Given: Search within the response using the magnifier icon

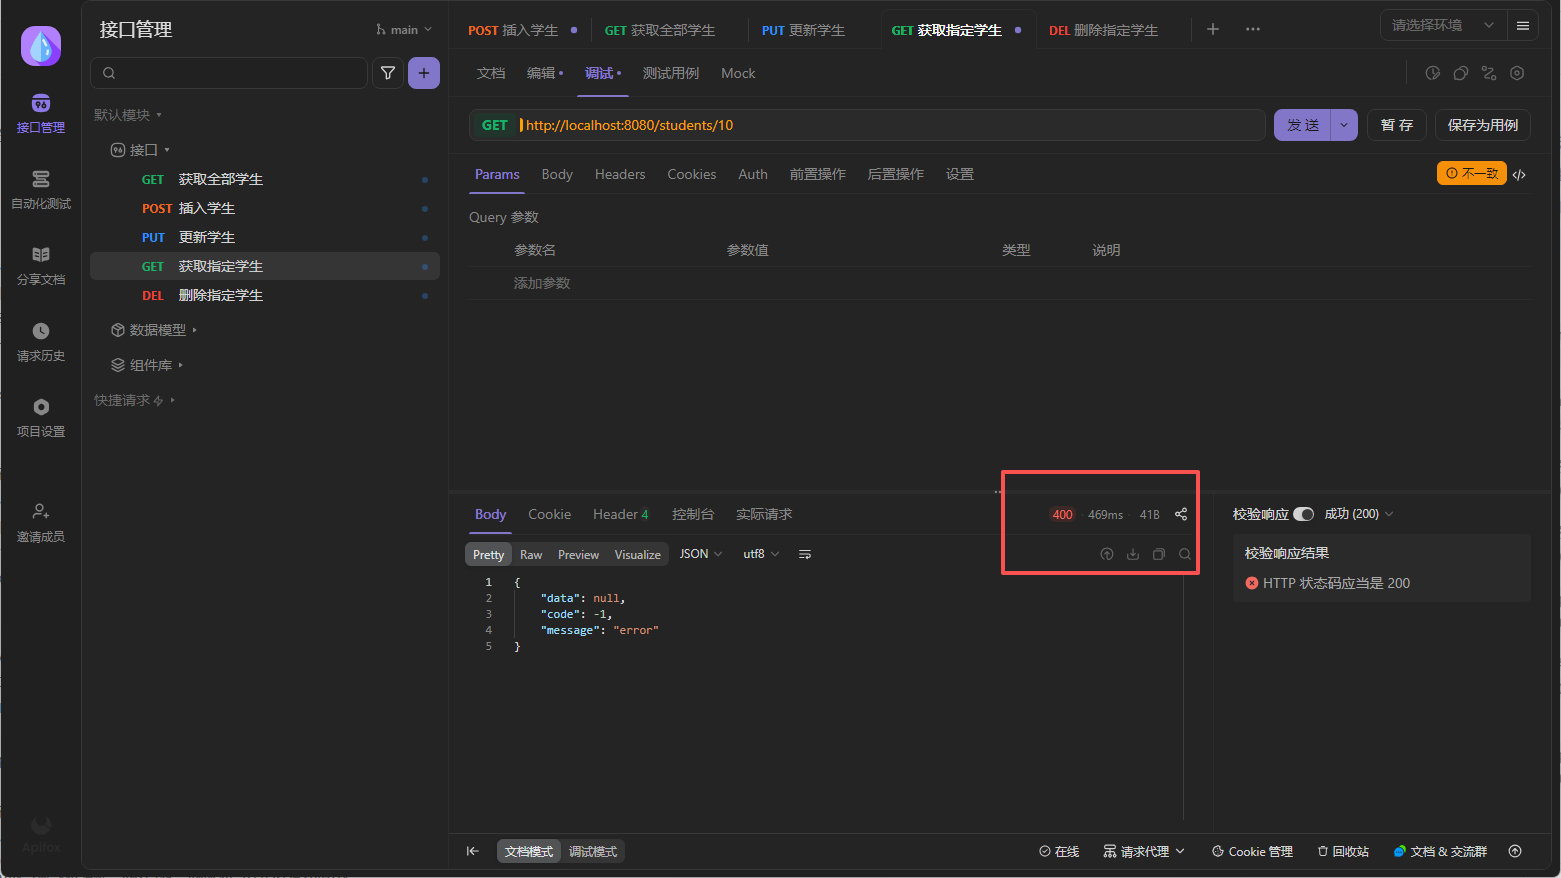Looking at the screenshot, I should click(x=1184, y=553).
